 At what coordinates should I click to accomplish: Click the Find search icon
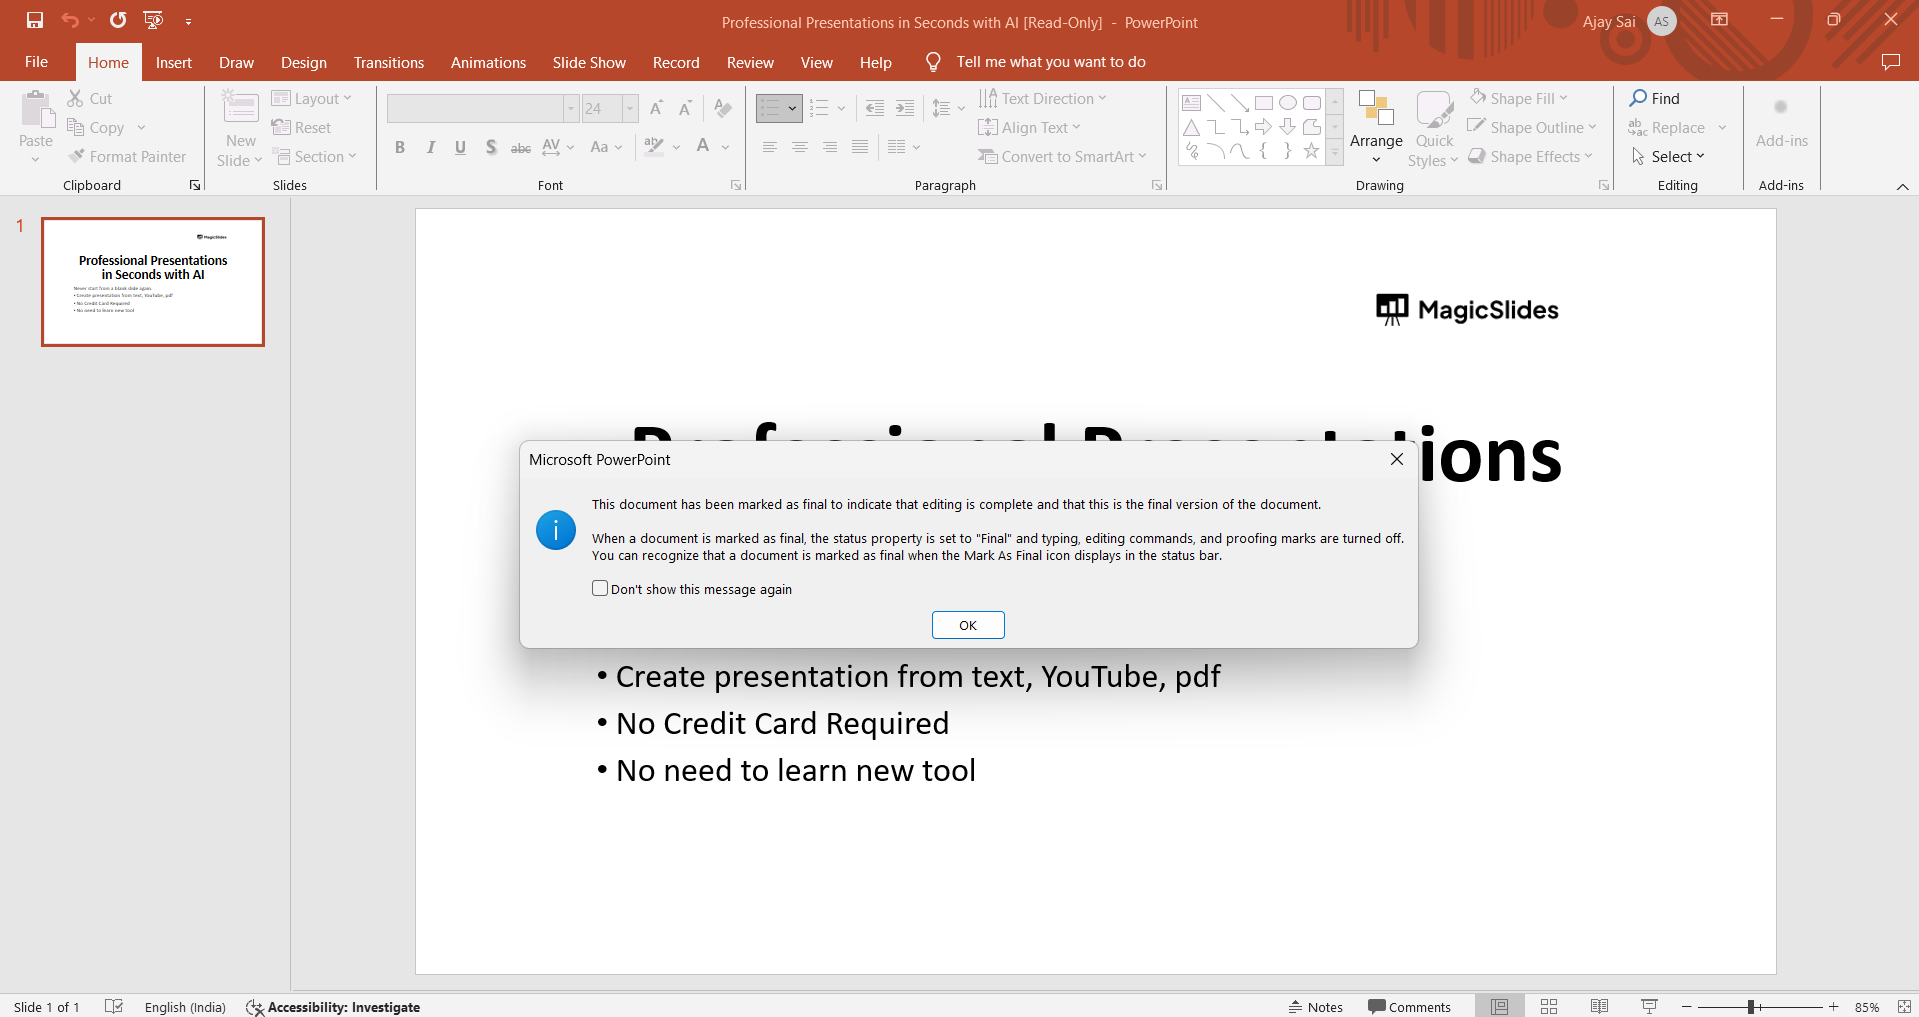click(x=1639, y=98)
